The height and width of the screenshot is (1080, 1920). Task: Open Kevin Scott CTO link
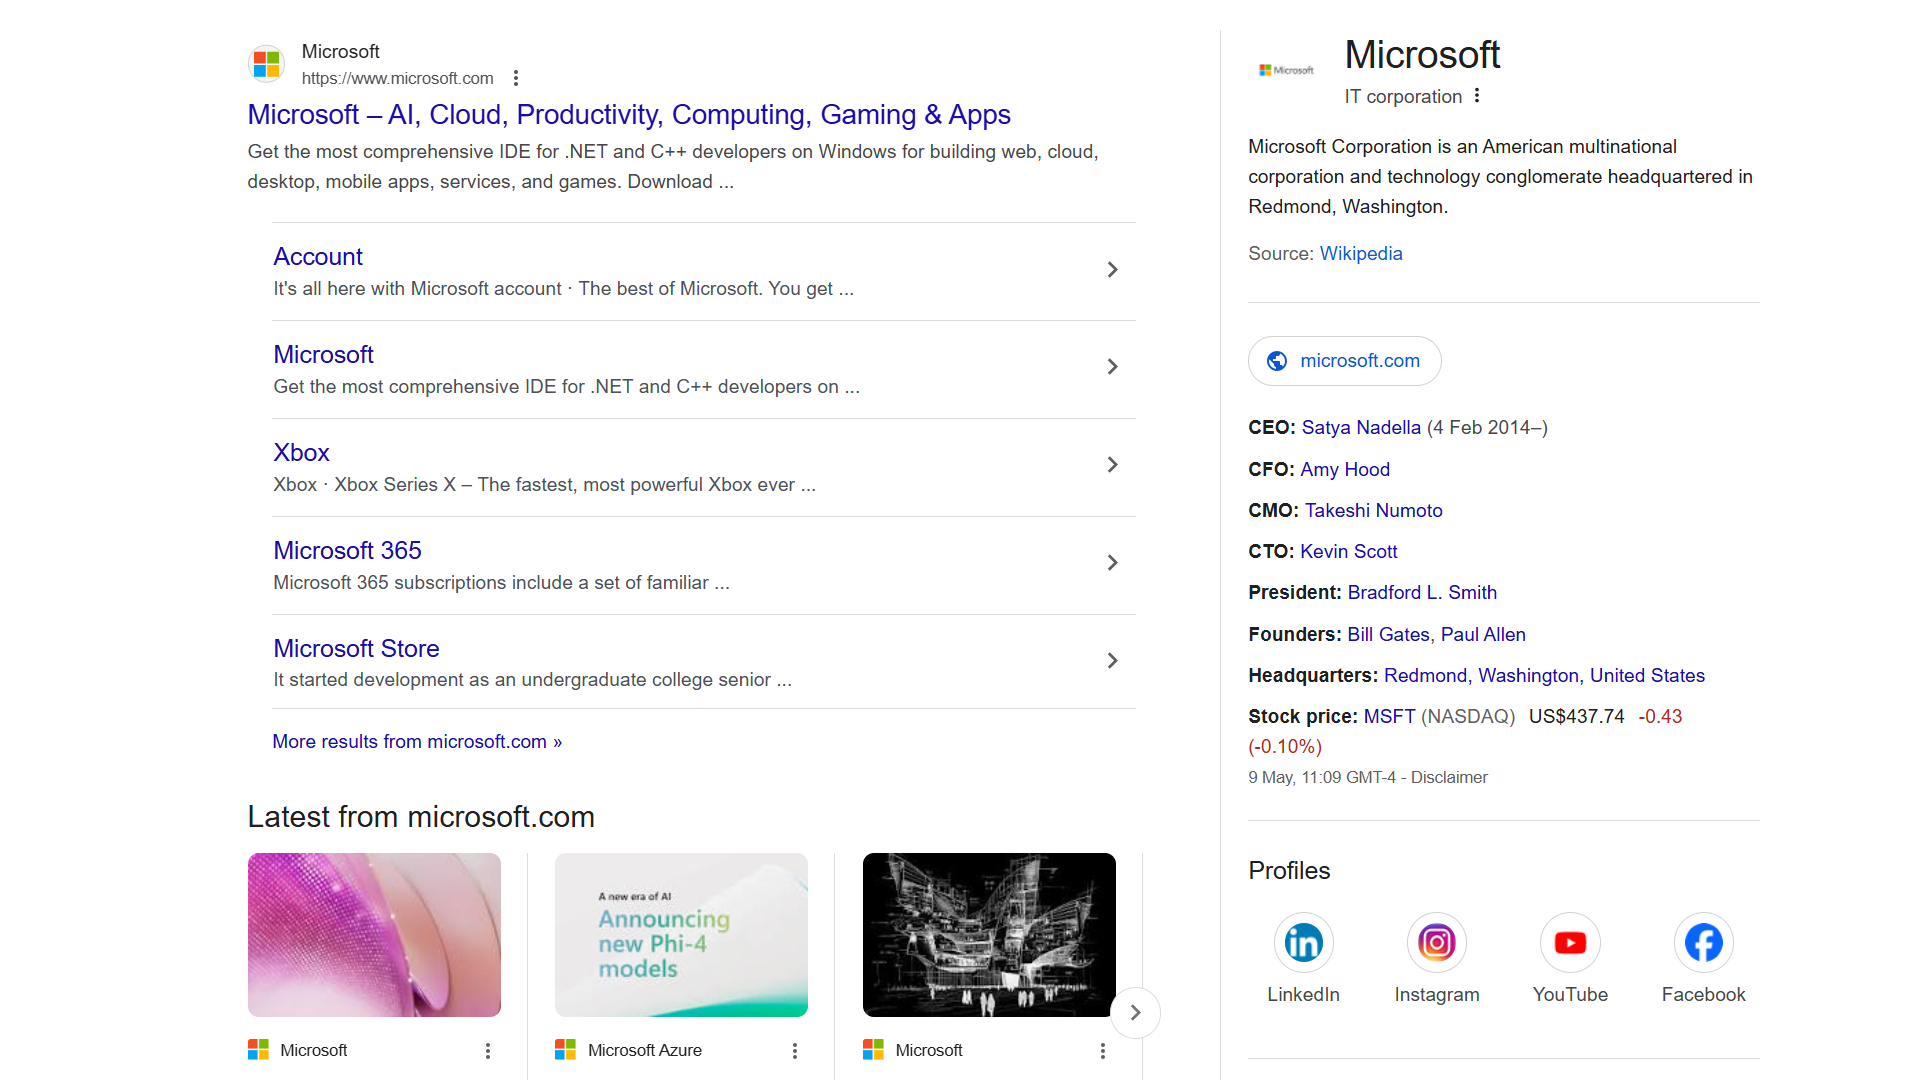pyautogui.click(x=1349, y=552)
